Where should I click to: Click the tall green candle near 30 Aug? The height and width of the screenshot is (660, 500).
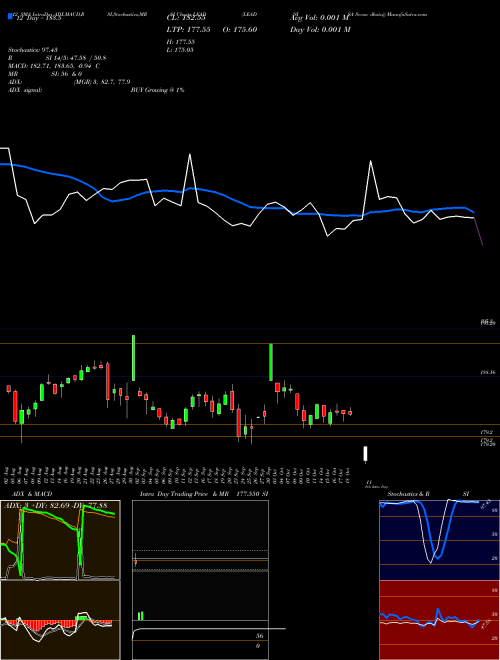pyautogui.click(x=133, y=358)
